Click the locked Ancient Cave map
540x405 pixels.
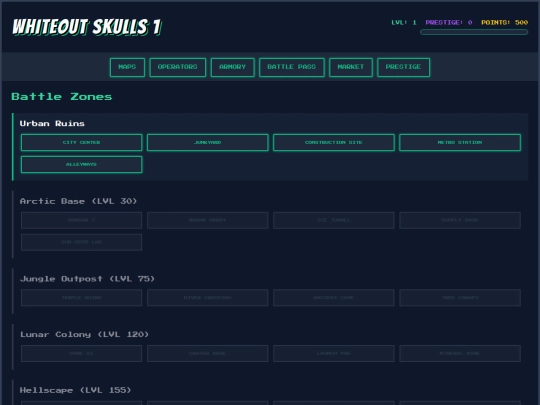(334, 298)
